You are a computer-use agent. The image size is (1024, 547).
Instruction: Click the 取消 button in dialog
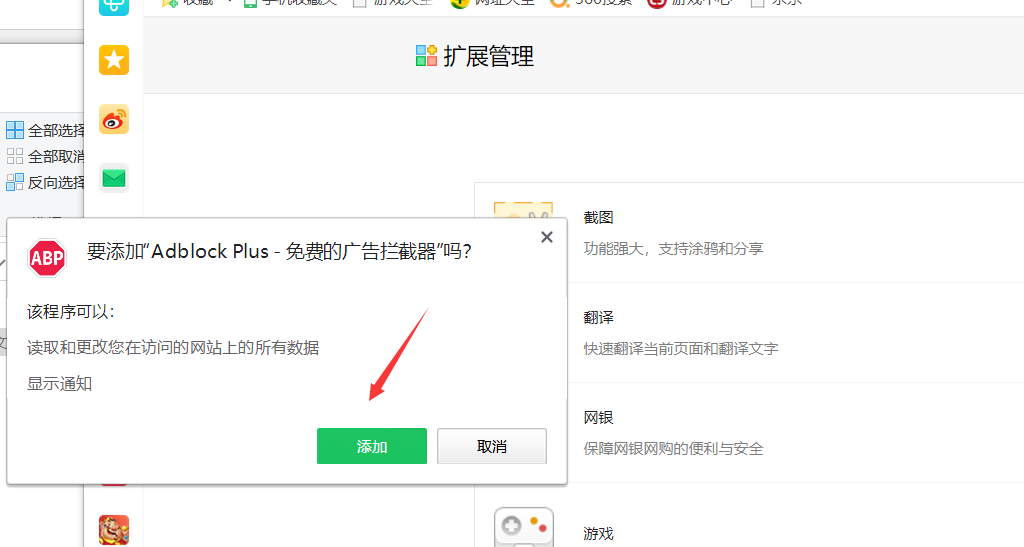492,446
